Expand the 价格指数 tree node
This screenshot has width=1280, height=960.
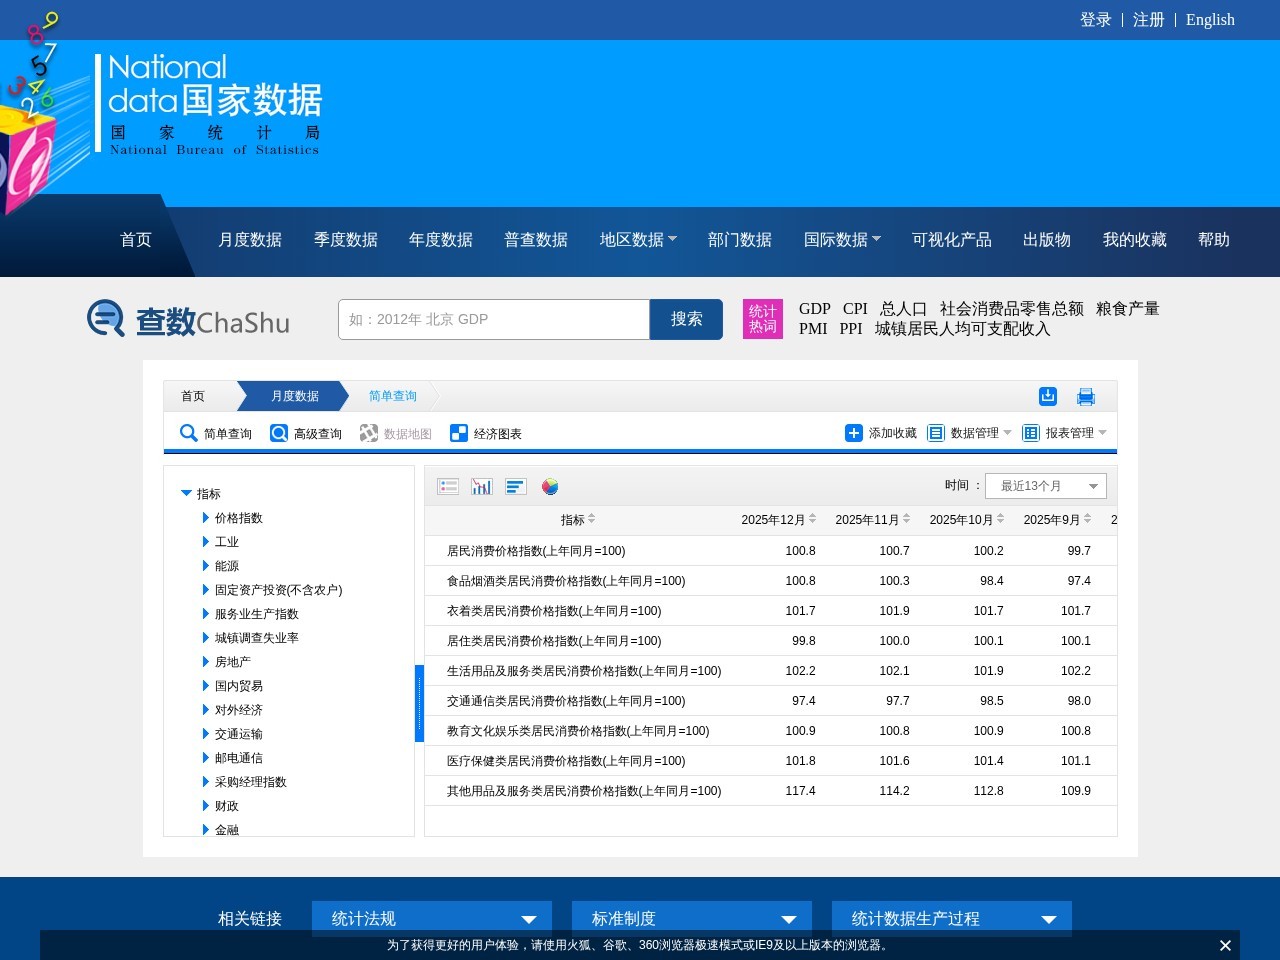coord(206,518)
